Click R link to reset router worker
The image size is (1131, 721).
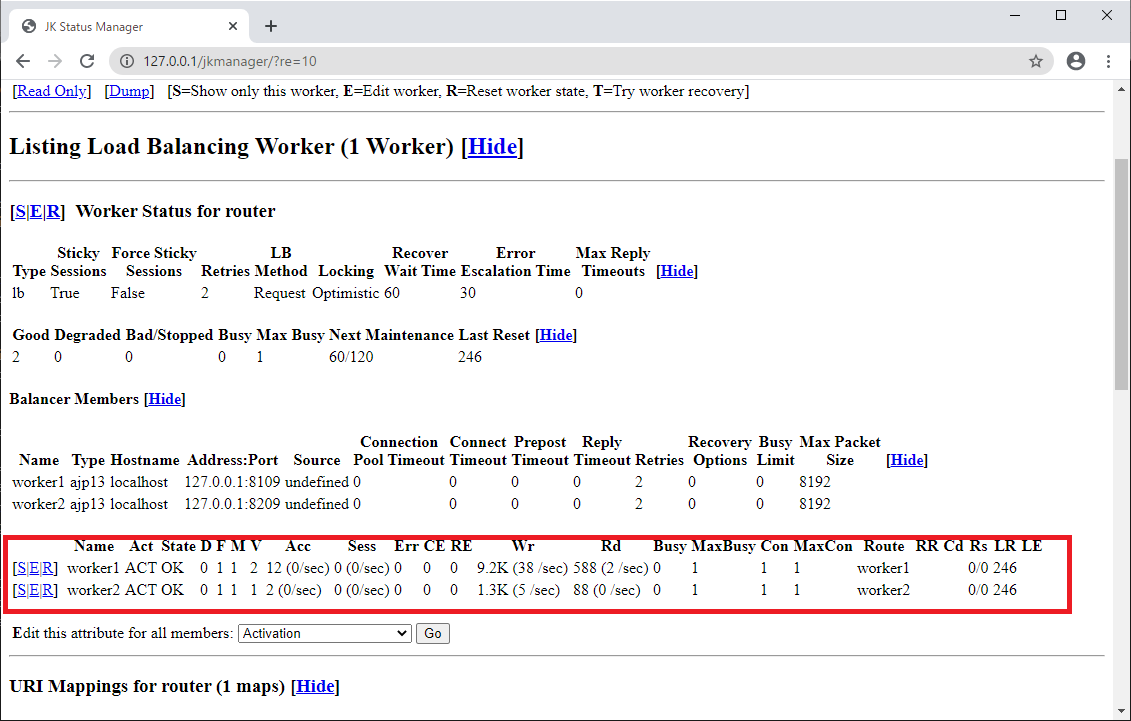[x=53, y=211]
